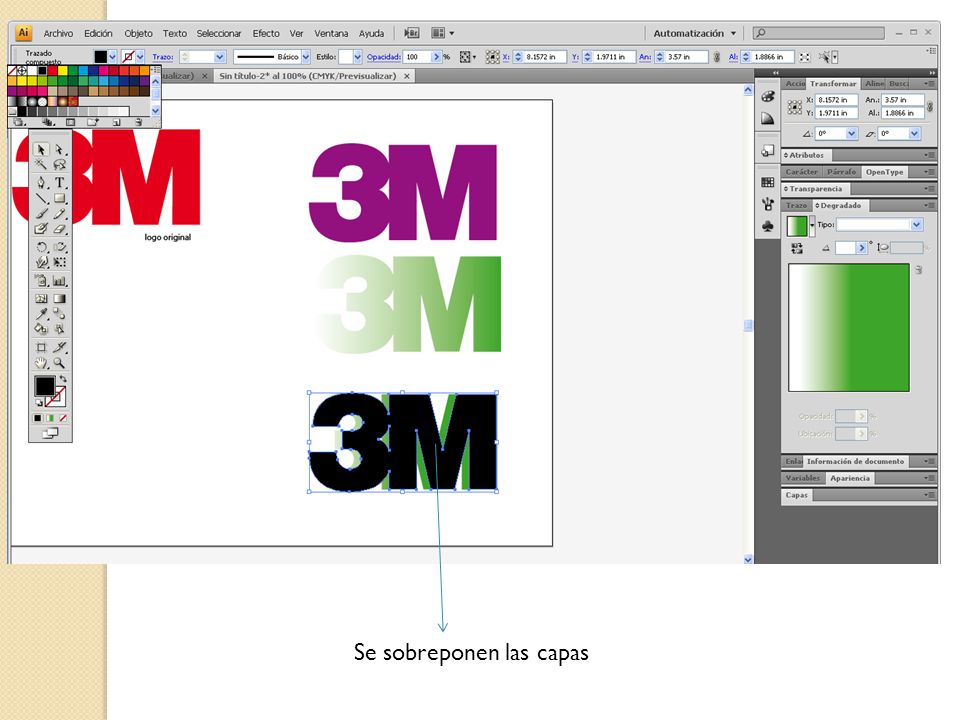Screen dimensions: 960x720
Task: Select the Lasso tool
Action: coord(59,164)
